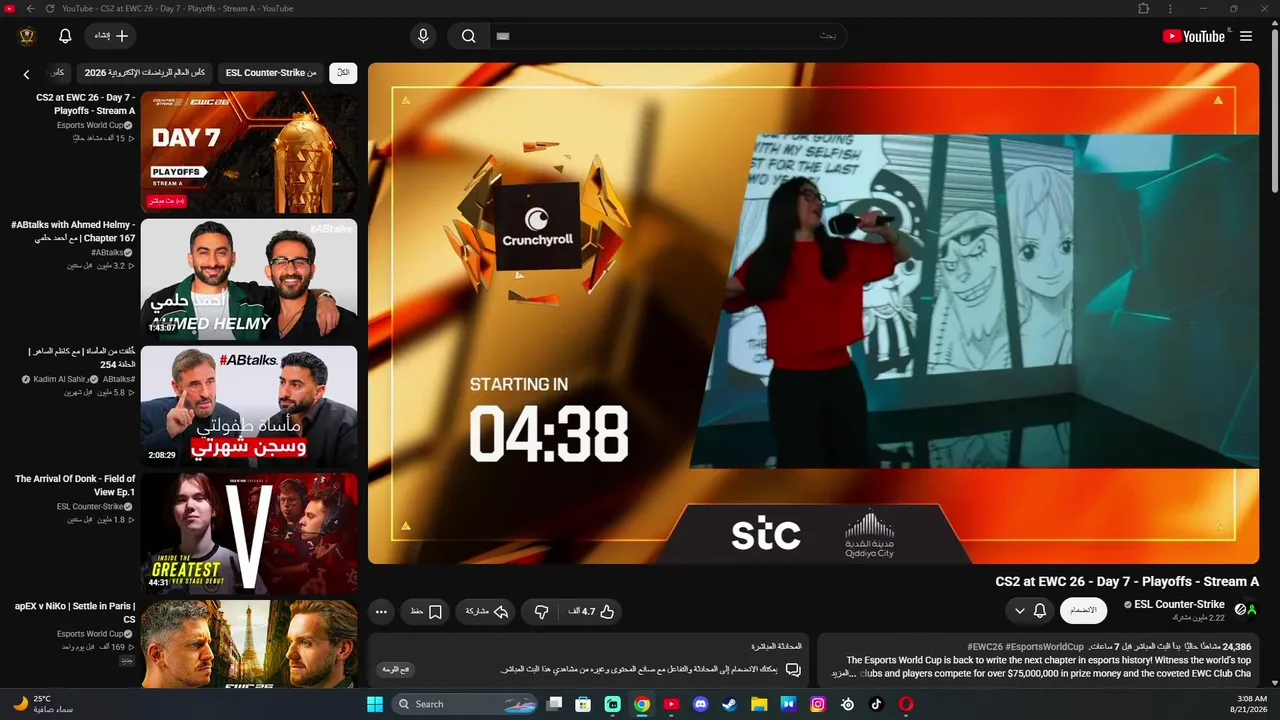The image size is (1280, 720).
Task: Submit the search with the magnifier icon
Action: pos(468,36)
